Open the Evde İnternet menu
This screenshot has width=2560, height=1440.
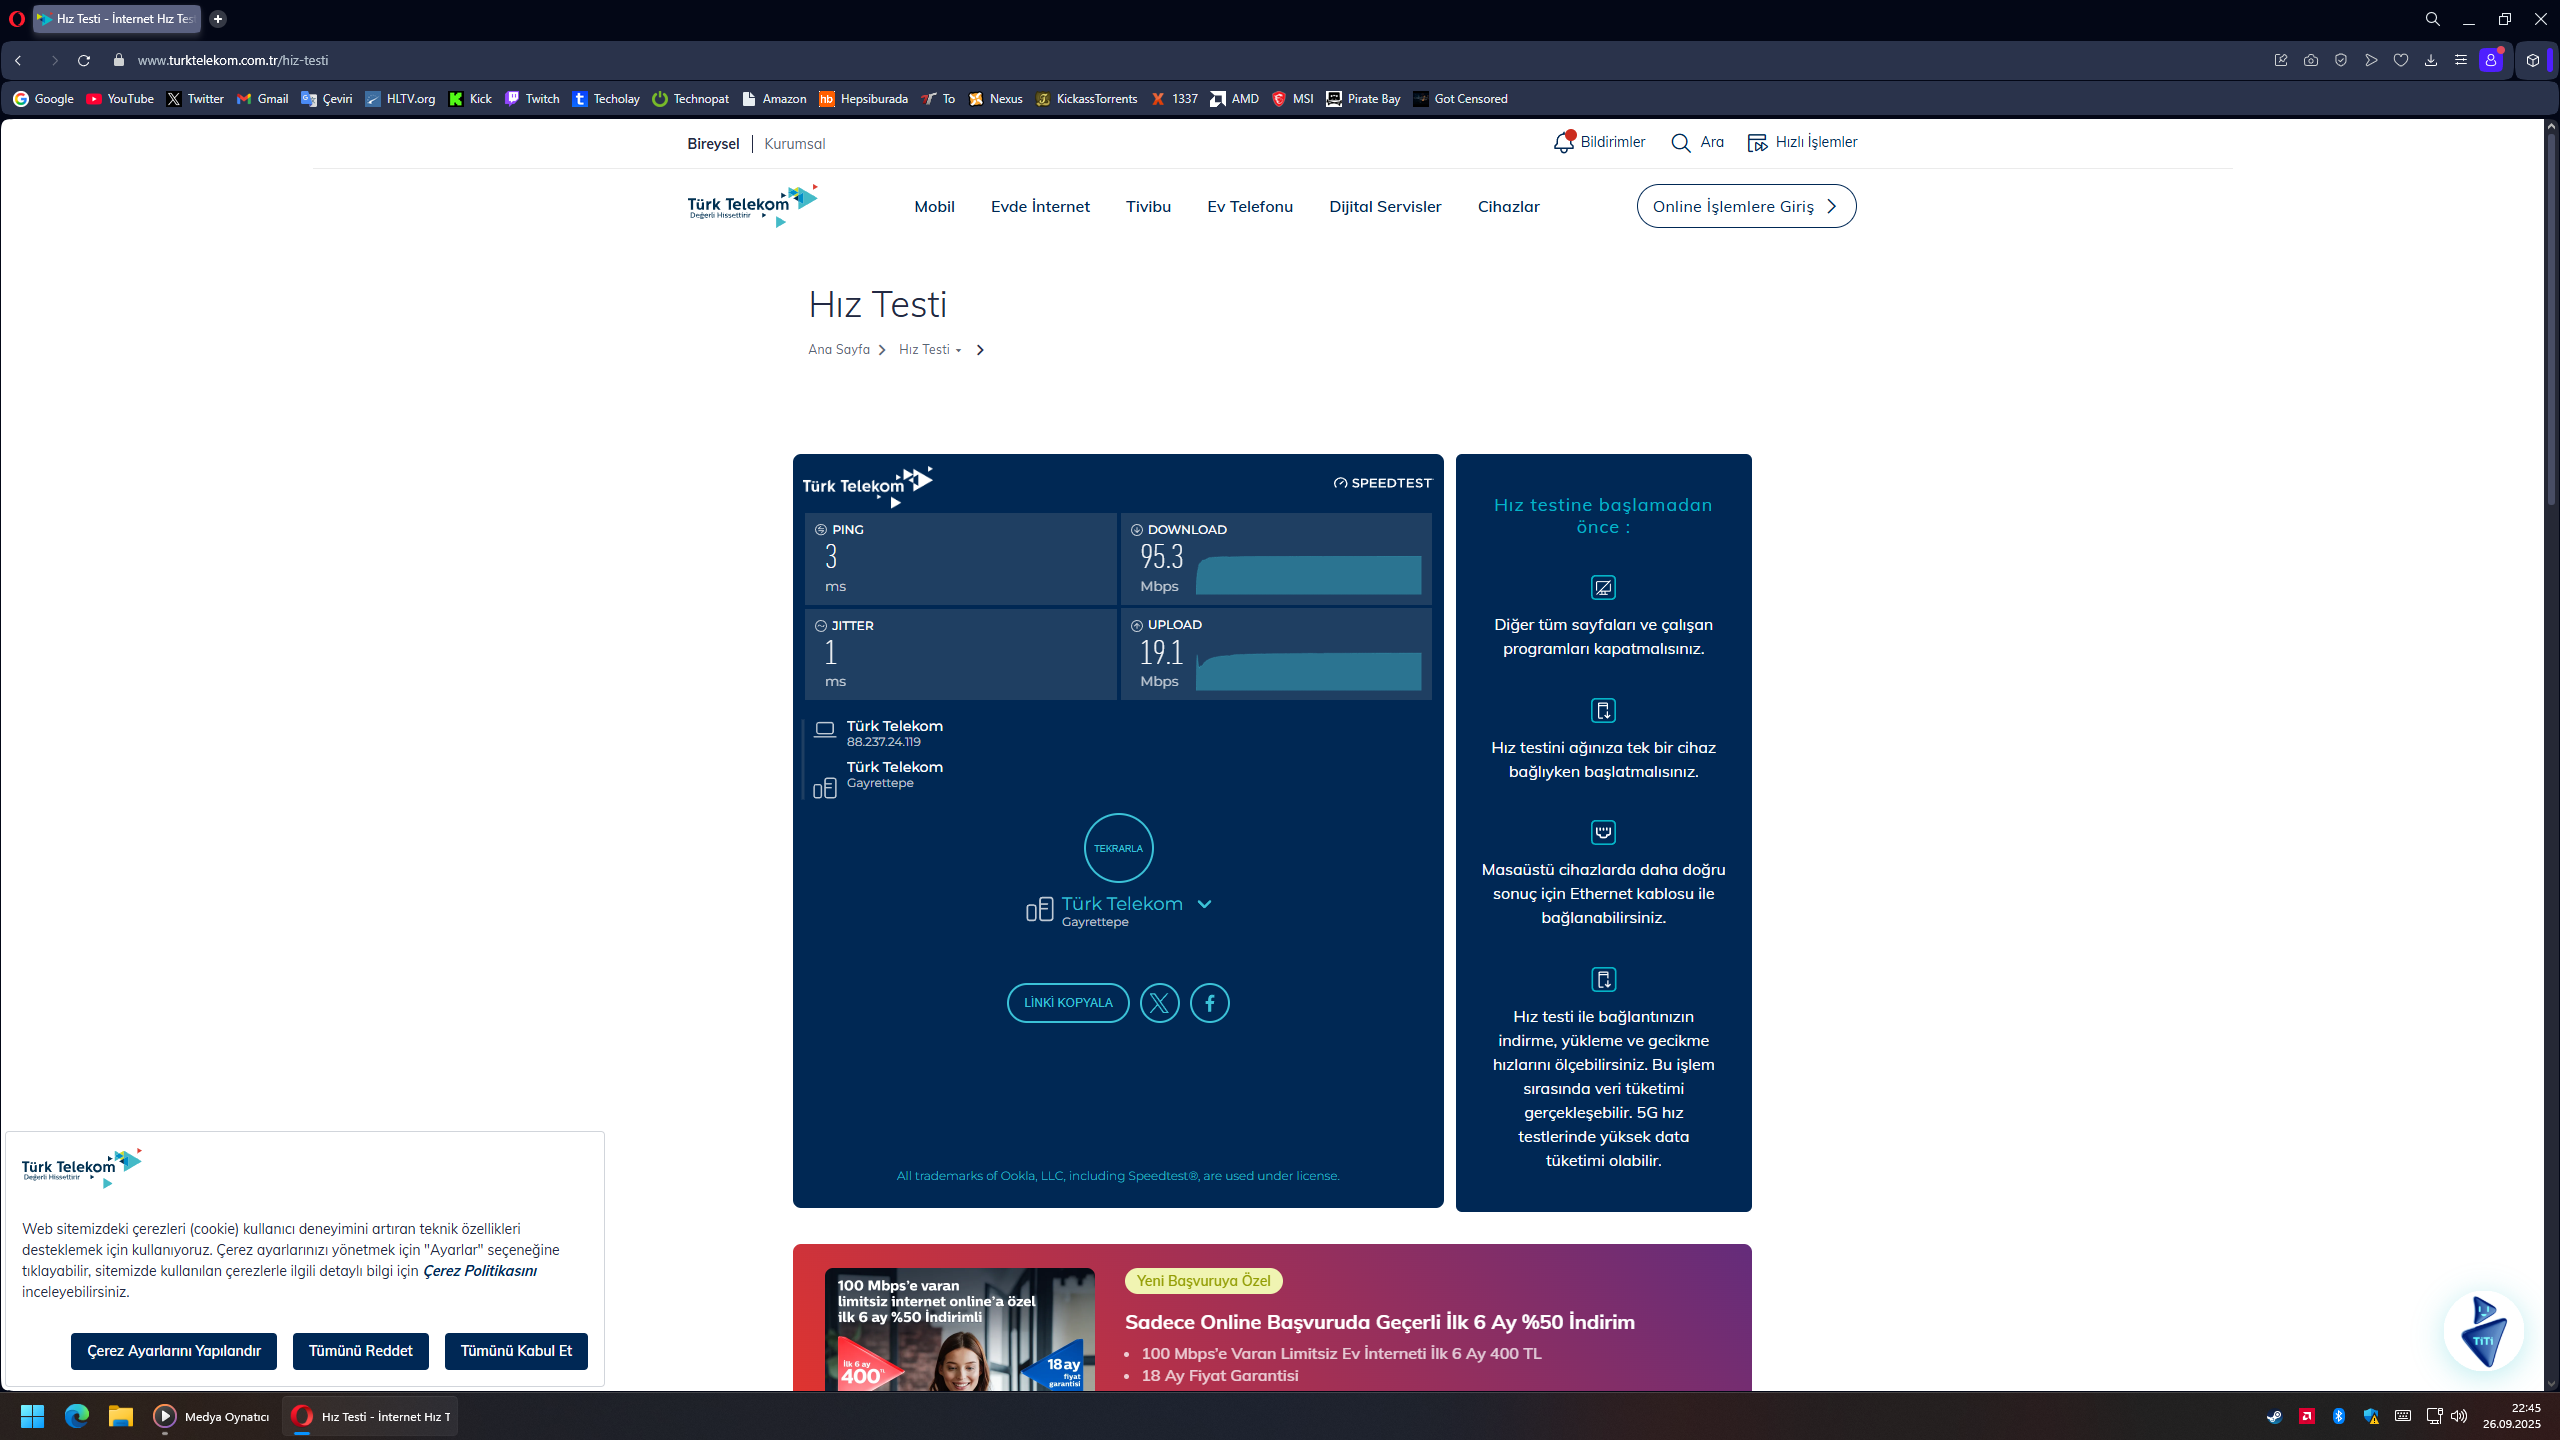pyautogui.click(x=1040, y=206)
